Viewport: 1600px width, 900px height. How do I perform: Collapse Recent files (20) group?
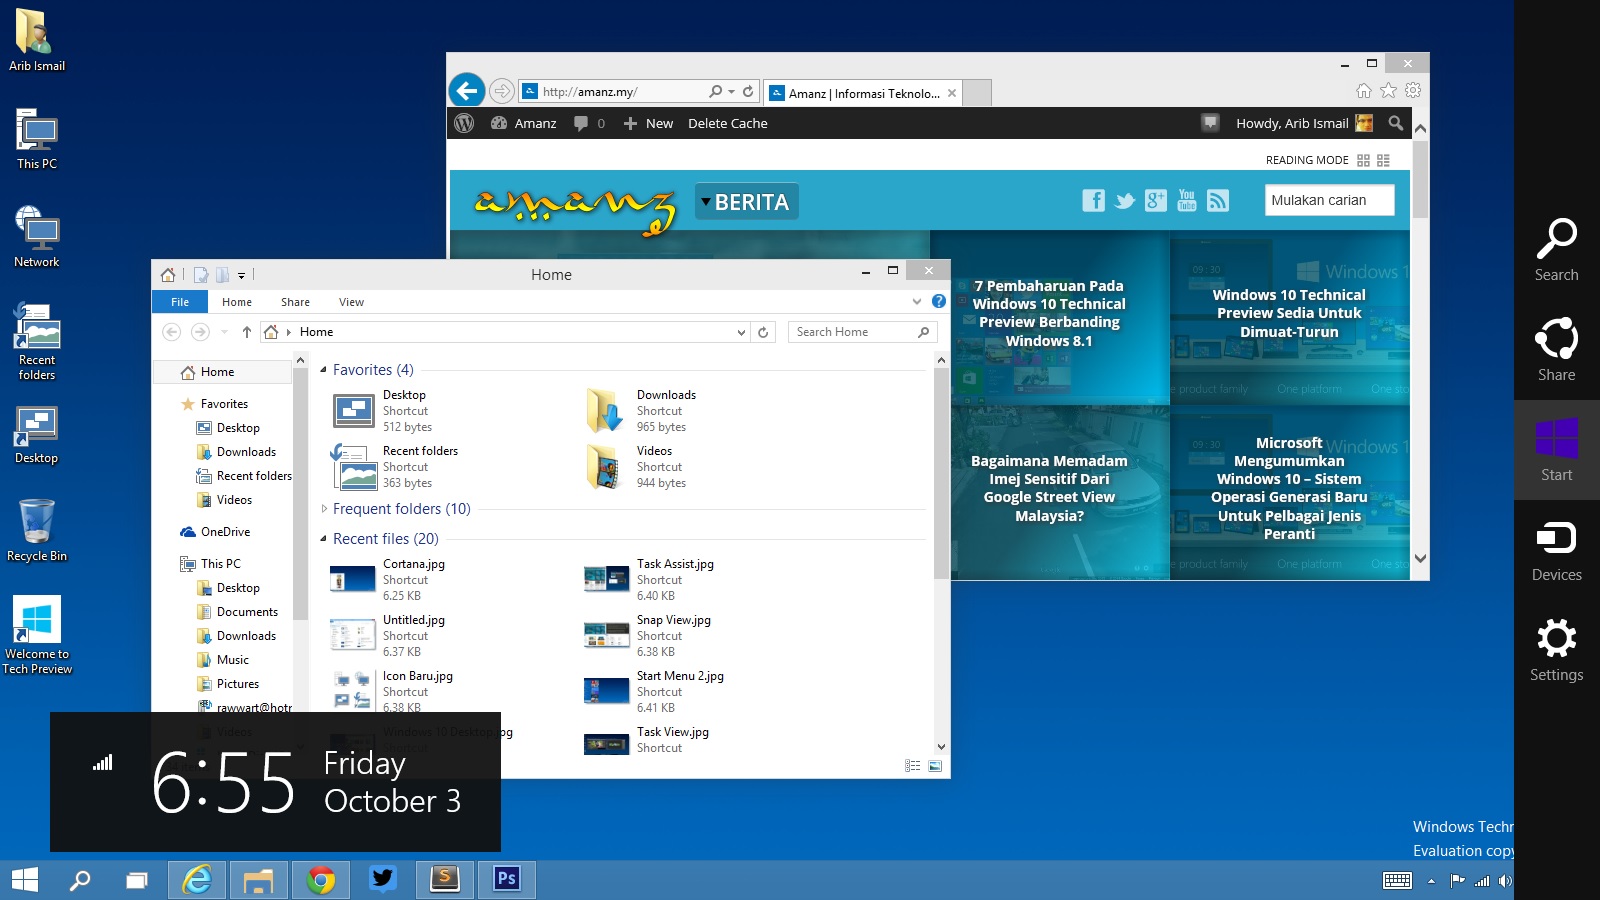click(323, 539)
